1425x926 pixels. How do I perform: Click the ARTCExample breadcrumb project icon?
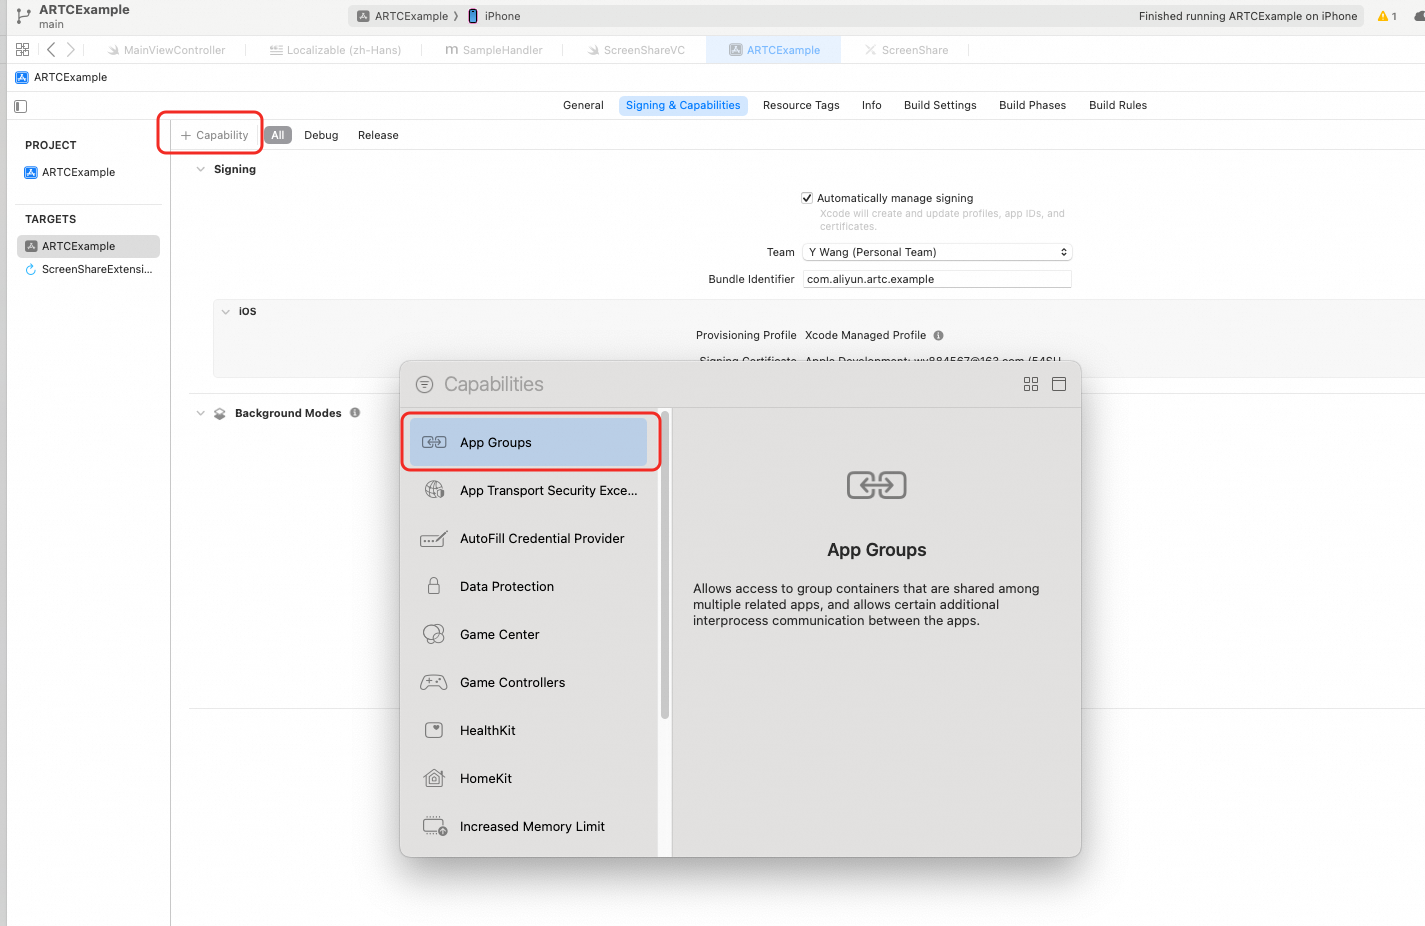(22, 77)
